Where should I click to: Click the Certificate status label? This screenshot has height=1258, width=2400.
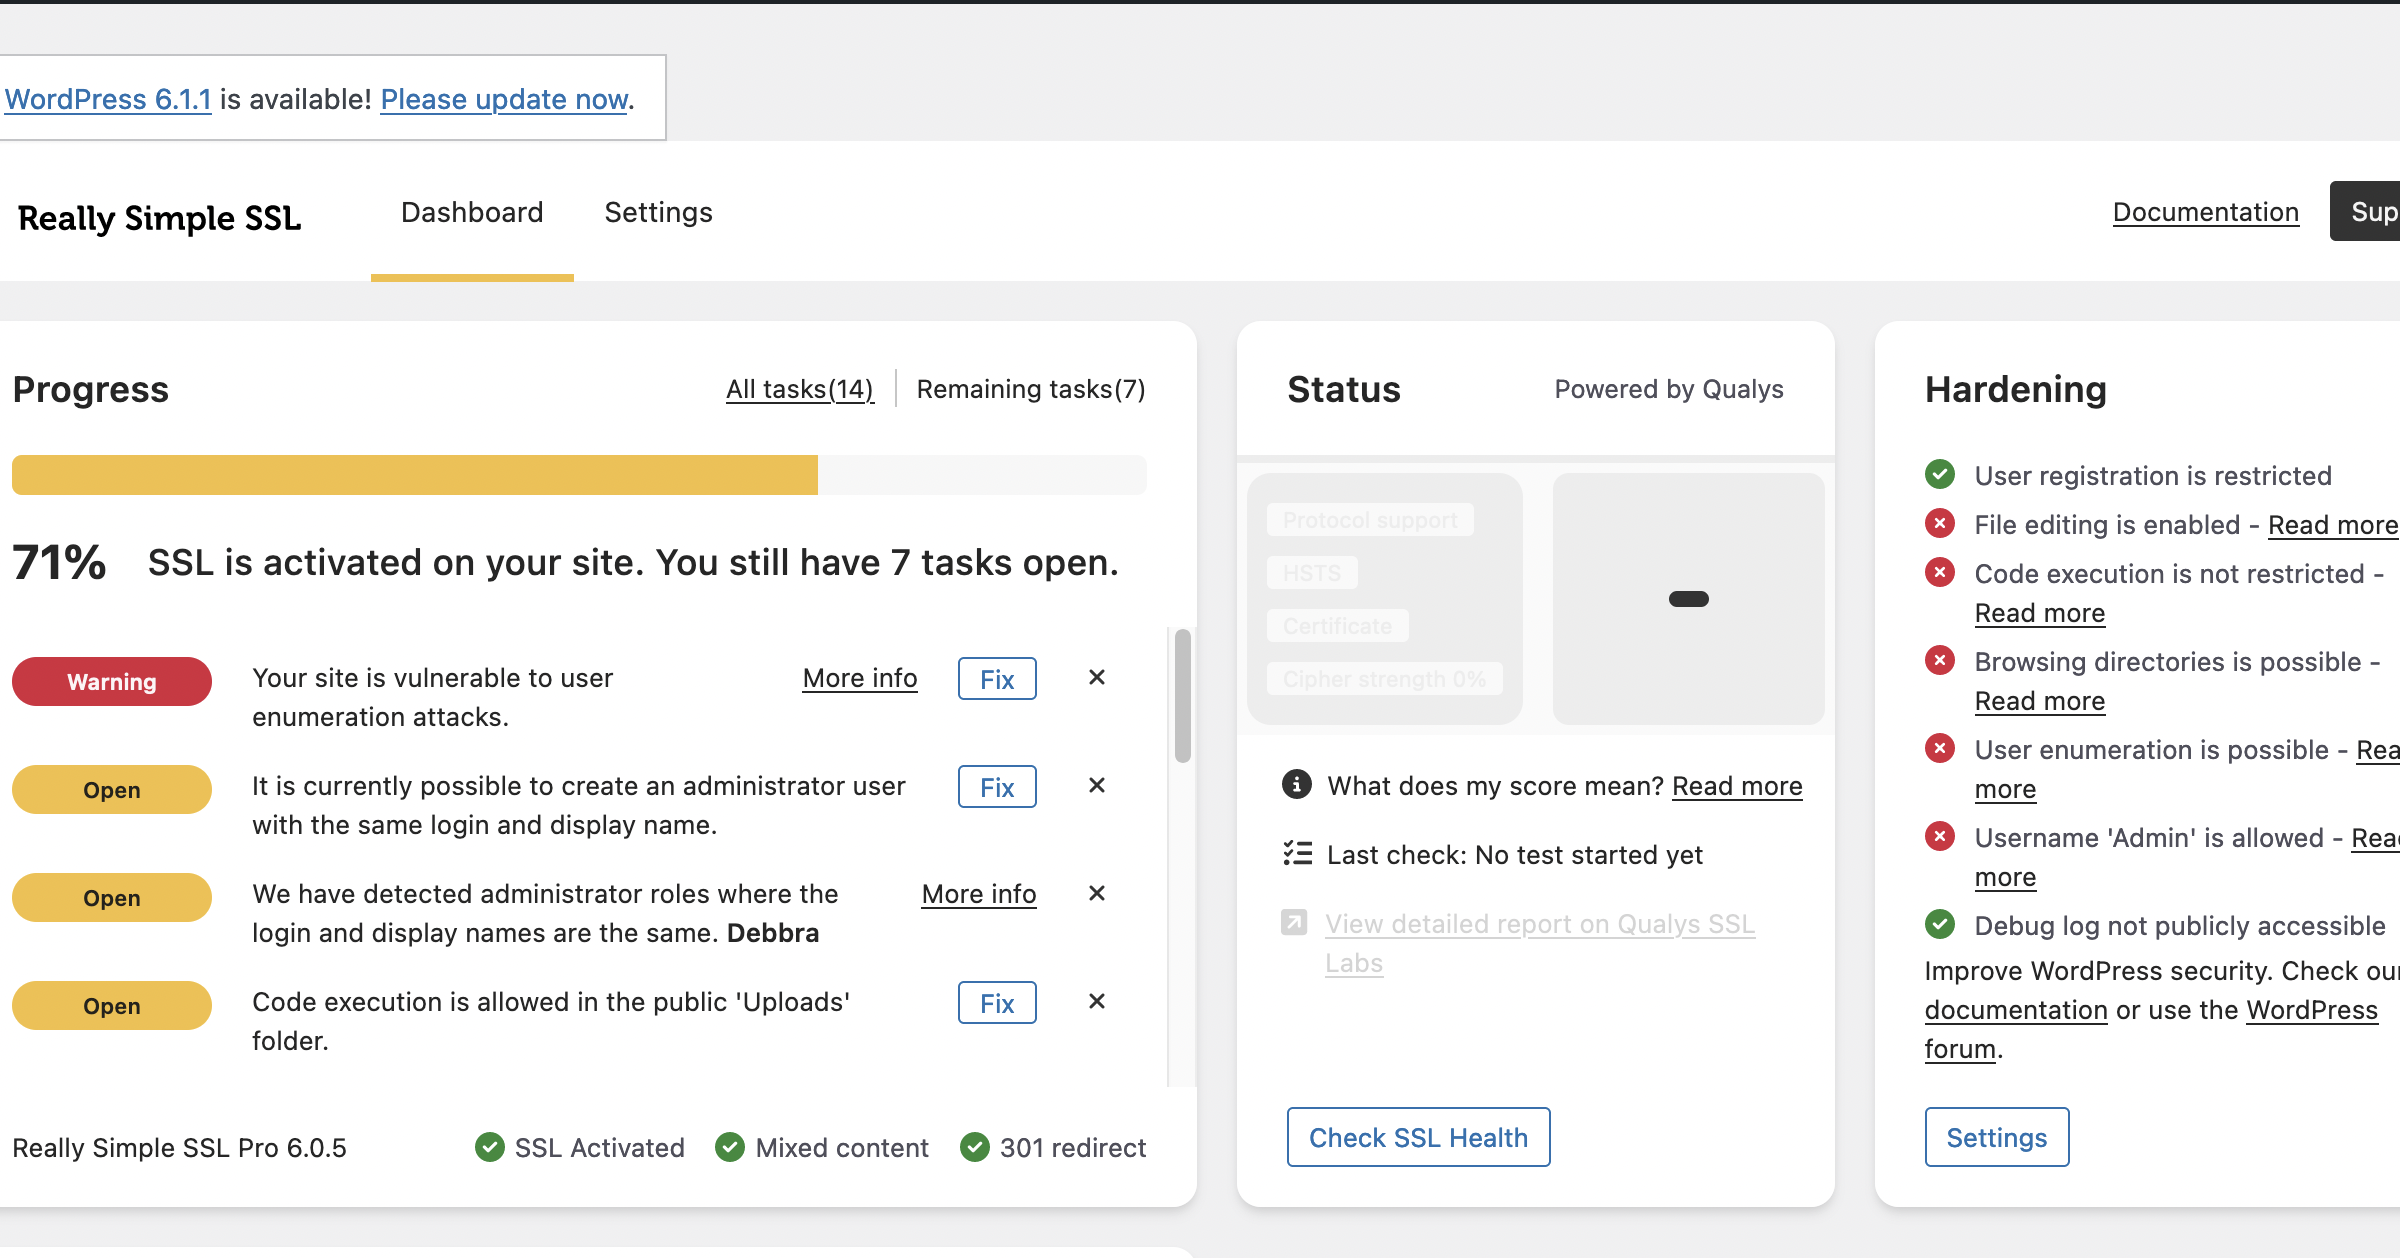tap(1337, 626)
